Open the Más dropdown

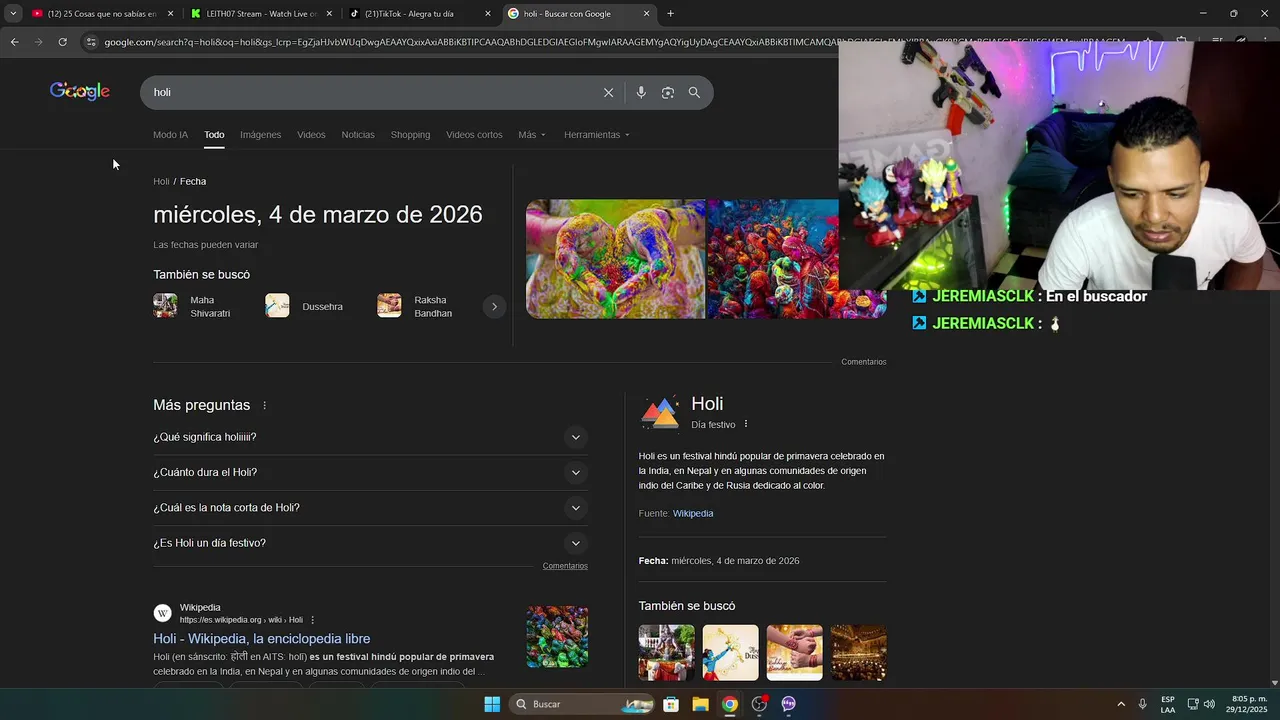[532, 134]
